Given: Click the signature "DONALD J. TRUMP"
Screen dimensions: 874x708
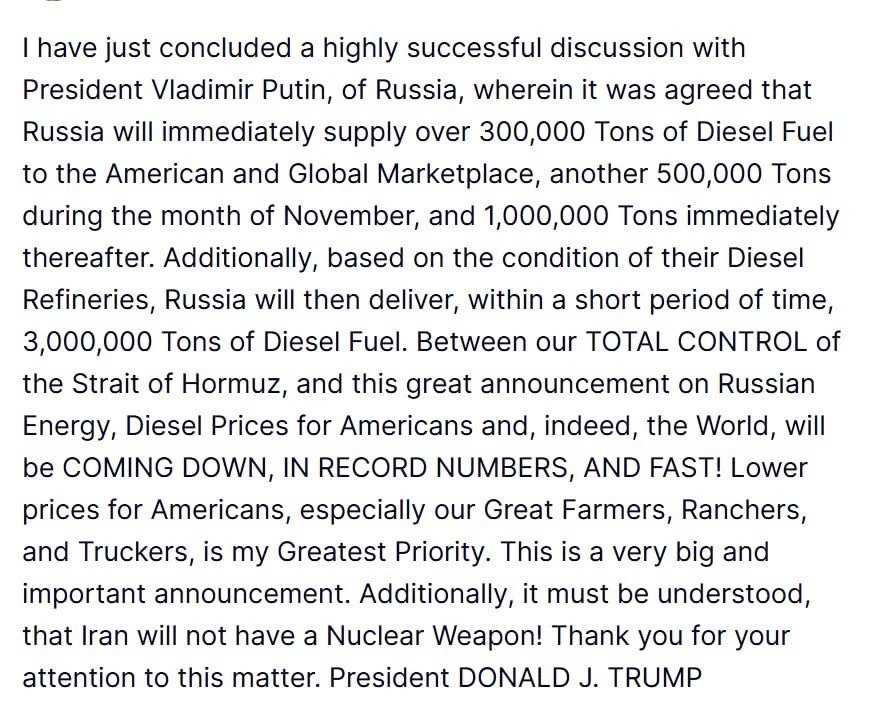Looking at the screenshot, I should [x=579, y=677].
